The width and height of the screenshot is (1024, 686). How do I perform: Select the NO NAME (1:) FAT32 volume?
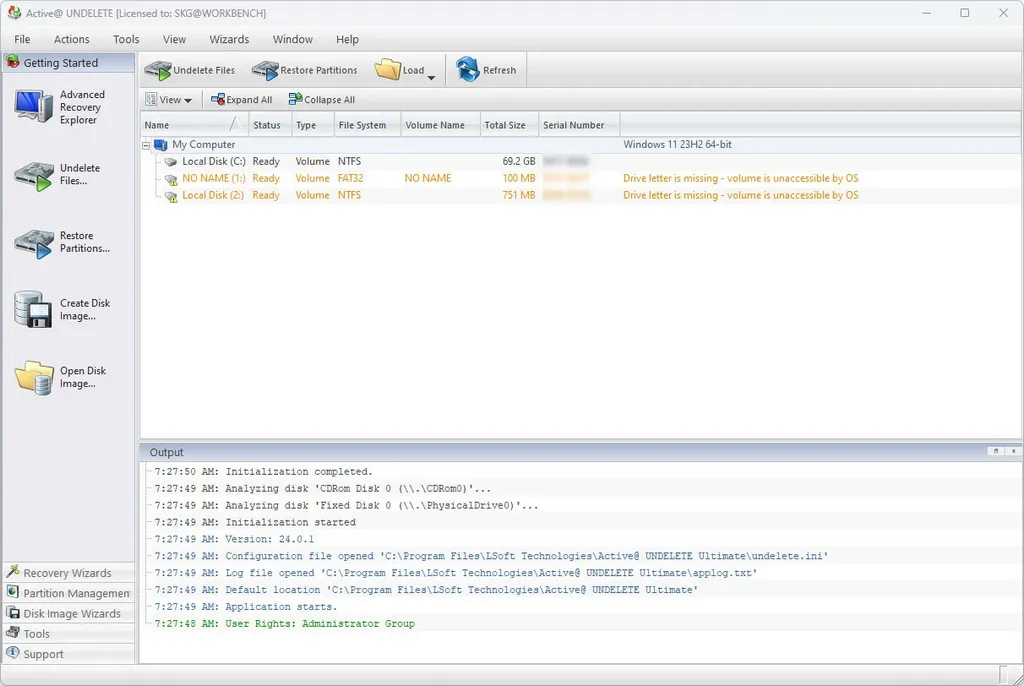coord(580,178)
